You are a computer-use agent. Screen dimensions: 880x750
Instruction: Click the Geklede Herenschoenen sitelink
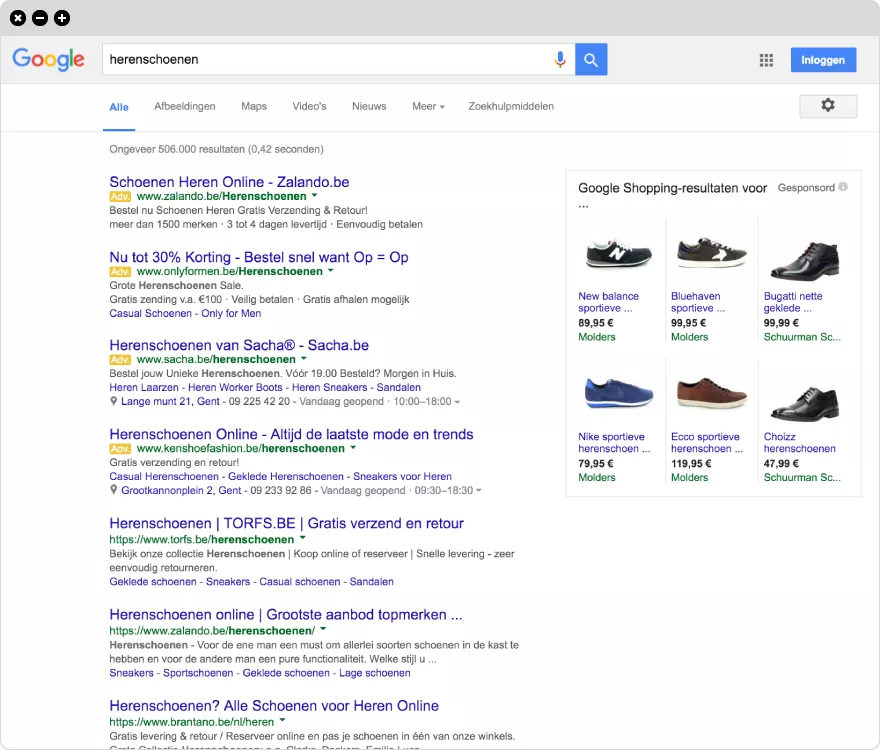tap(286, 476)
